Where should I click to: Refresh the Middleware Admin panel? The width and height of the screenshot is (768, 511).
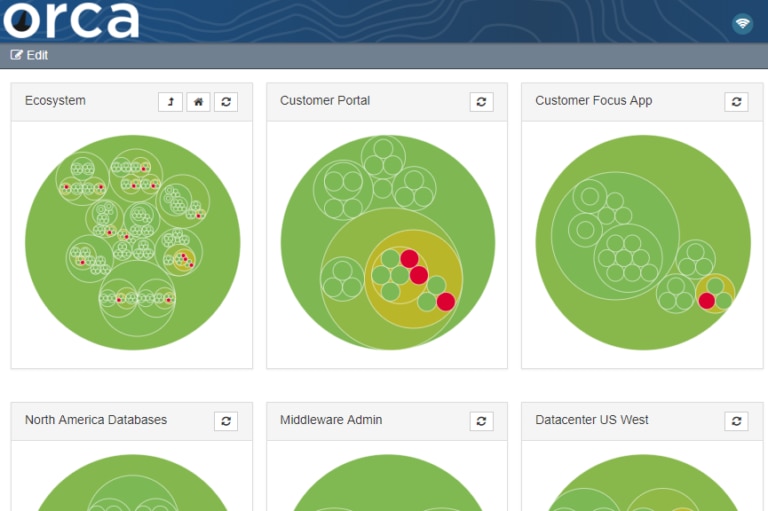click(481, 421)
